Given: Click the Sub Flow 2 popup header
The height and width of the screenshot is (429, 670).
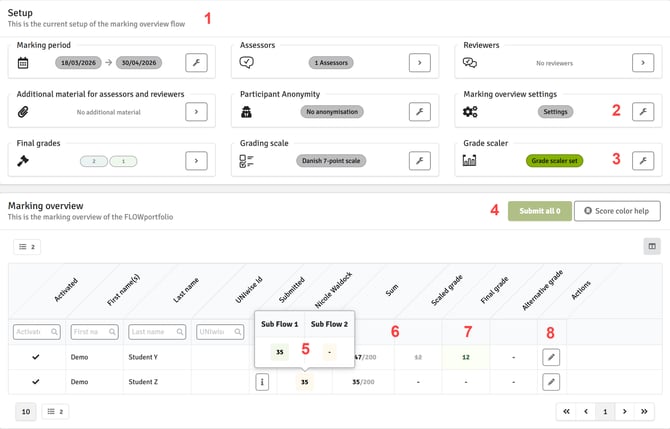Looking at the screenshot, I should (x=329, y=324).
